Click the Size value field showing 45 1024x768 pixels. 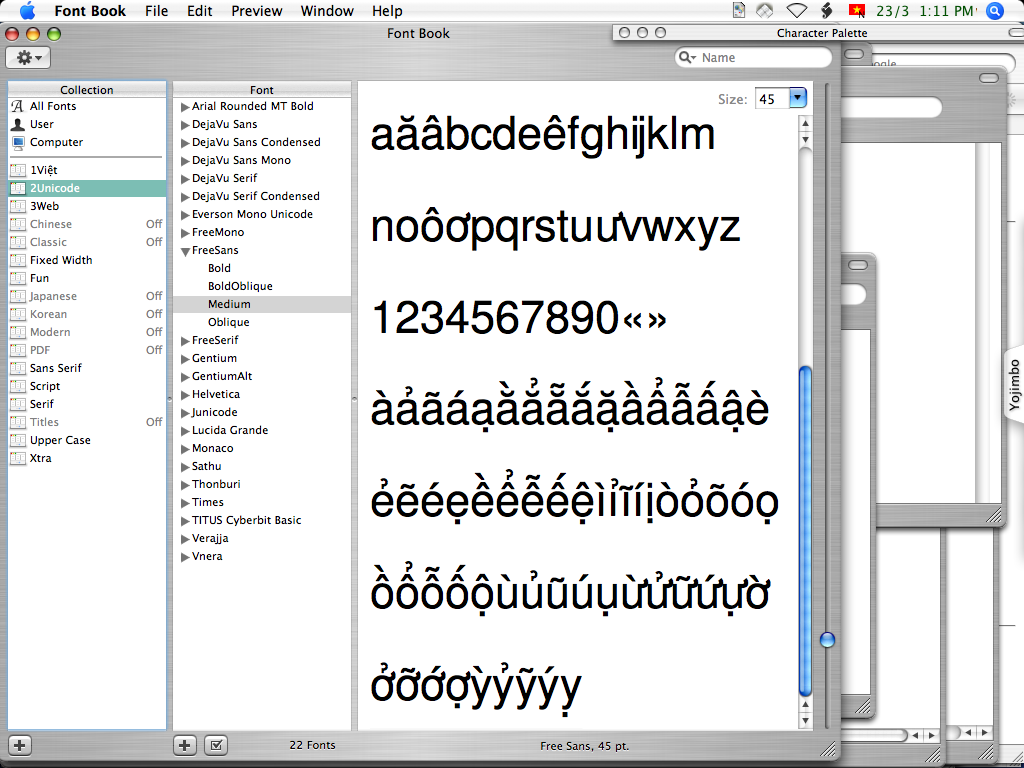772,99
